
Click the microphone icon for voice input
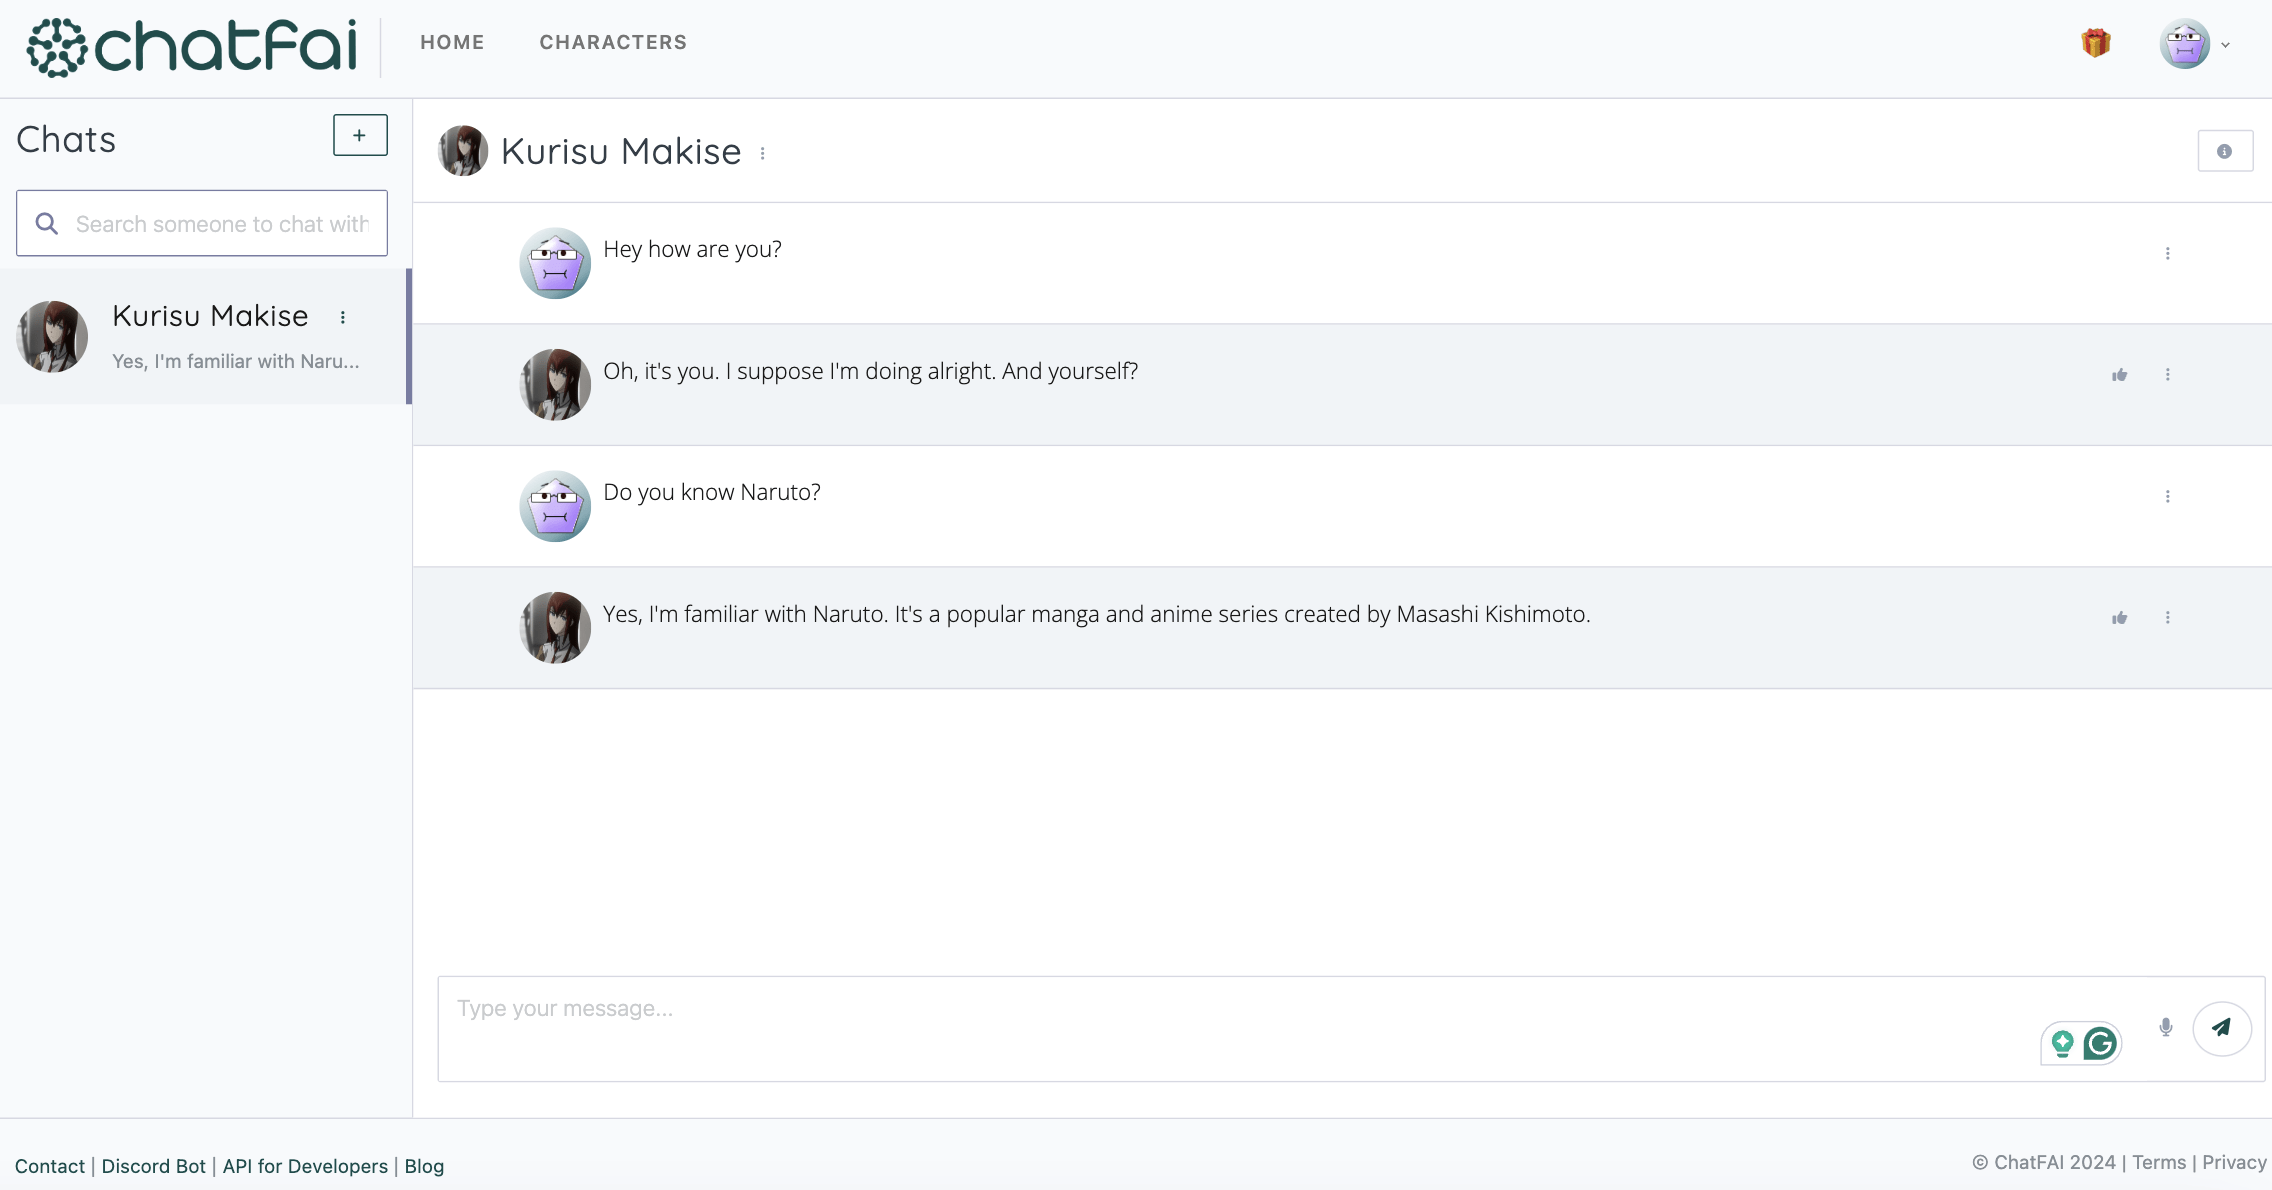(2164, 1028)
